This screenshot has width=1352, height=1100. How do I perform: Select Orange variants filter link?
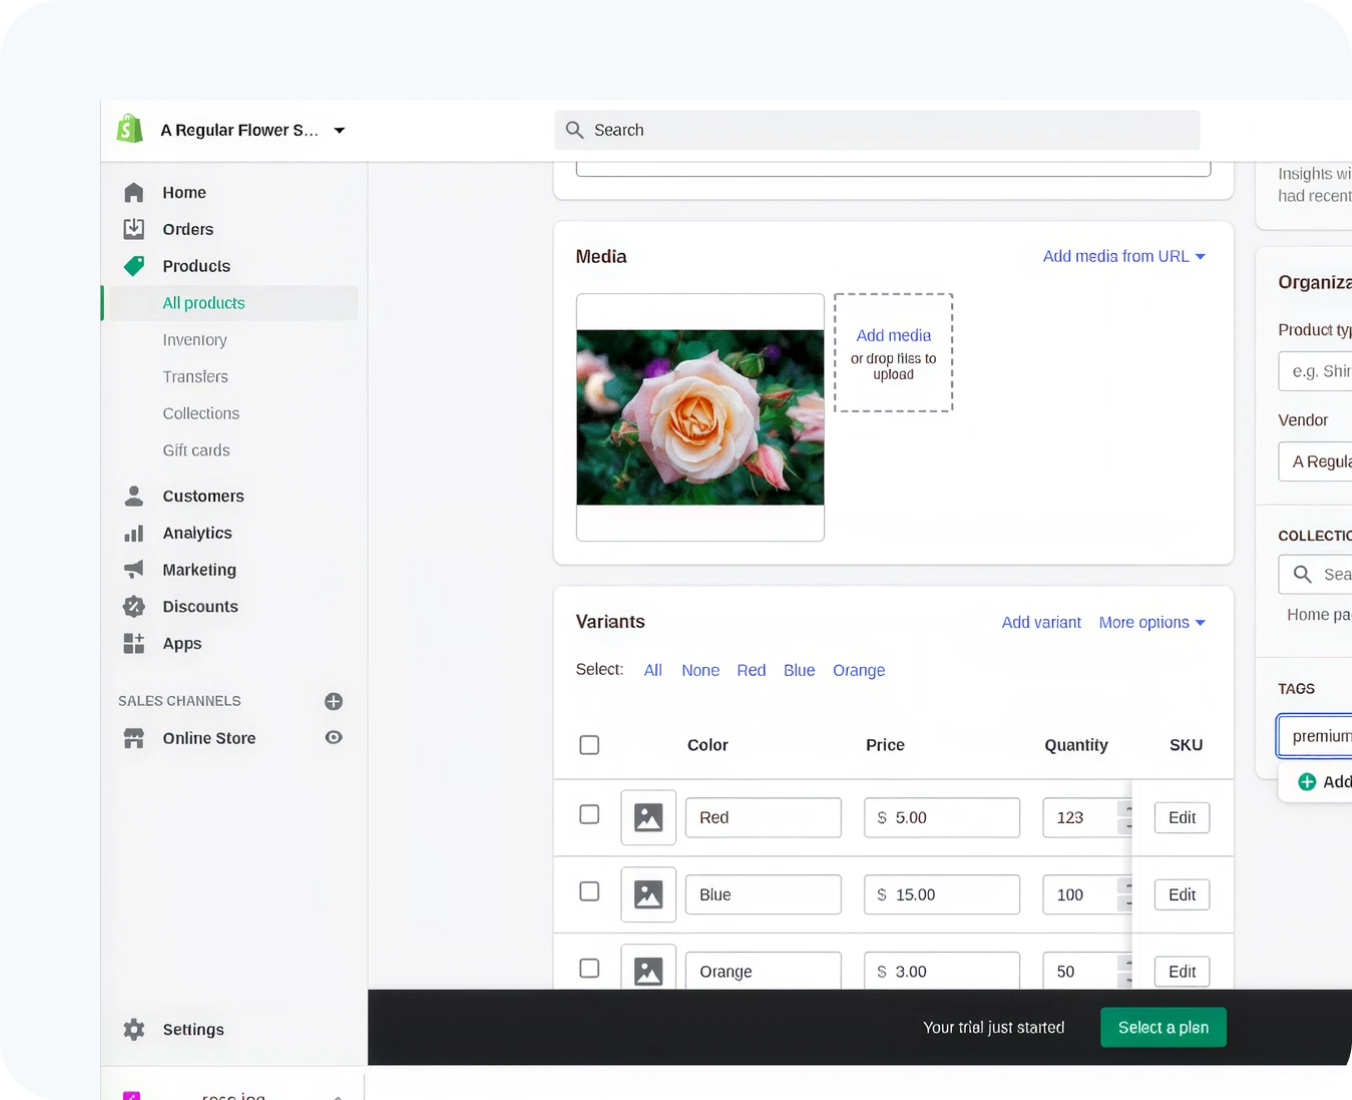tap(859, 670)
